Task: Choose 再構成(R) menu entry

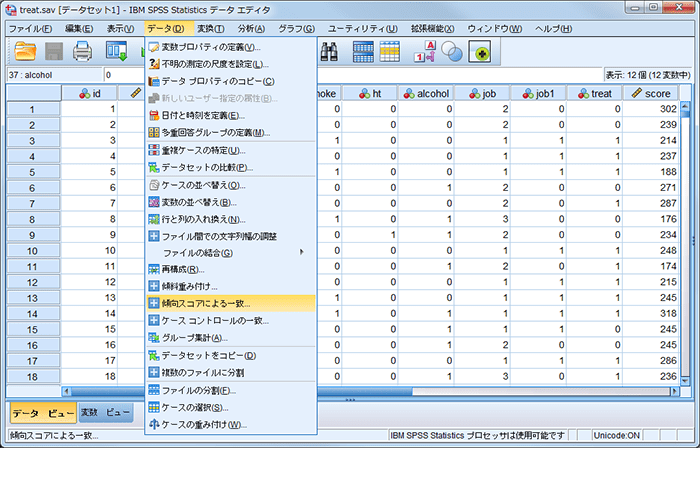Action: point(231,270)
